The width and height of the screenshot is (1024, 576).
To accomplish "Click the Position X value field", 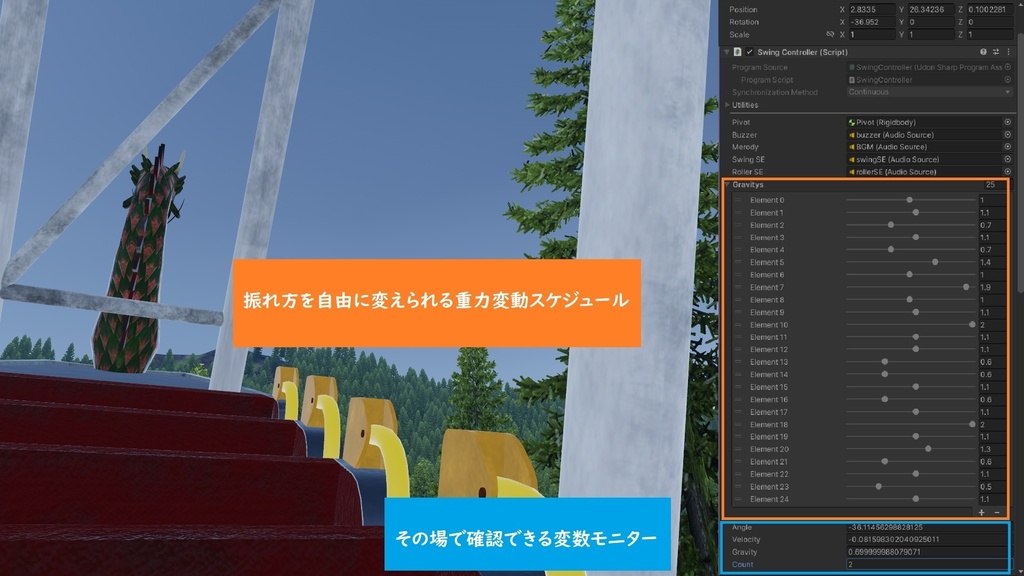I will click(x=871, y=9).
